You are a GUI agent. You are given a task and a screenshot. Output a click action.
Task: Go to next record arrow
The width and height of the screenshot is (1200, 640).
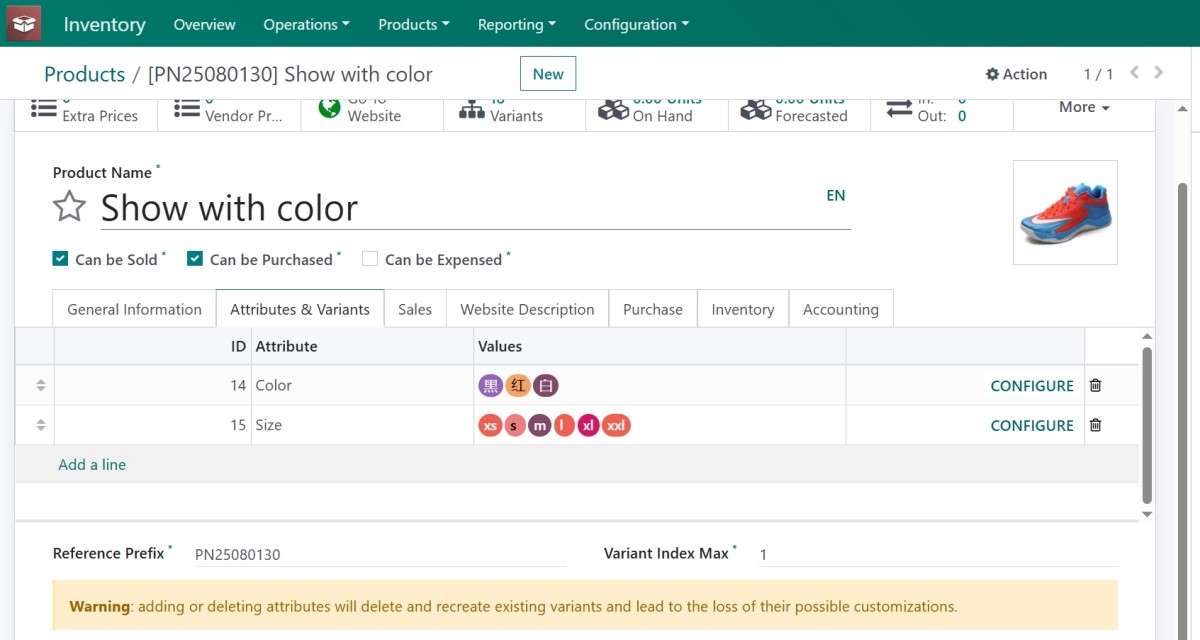point(1159,73)
